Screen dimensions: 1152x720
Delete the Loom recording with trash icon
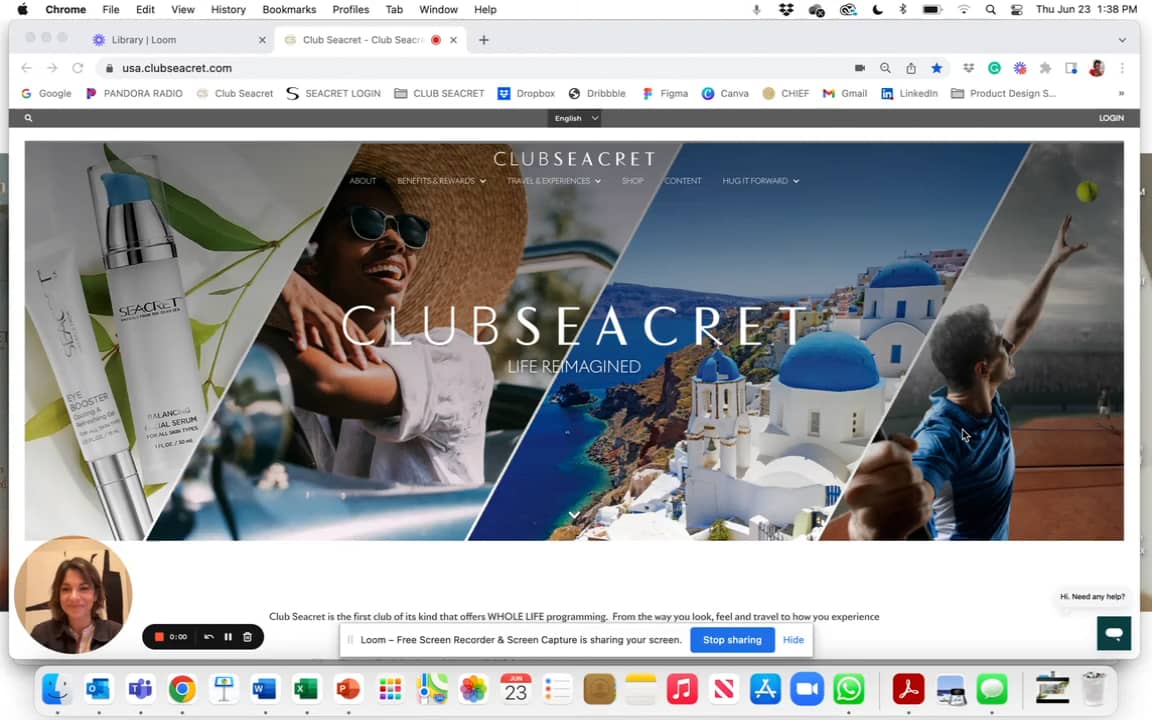pos(248,637)
